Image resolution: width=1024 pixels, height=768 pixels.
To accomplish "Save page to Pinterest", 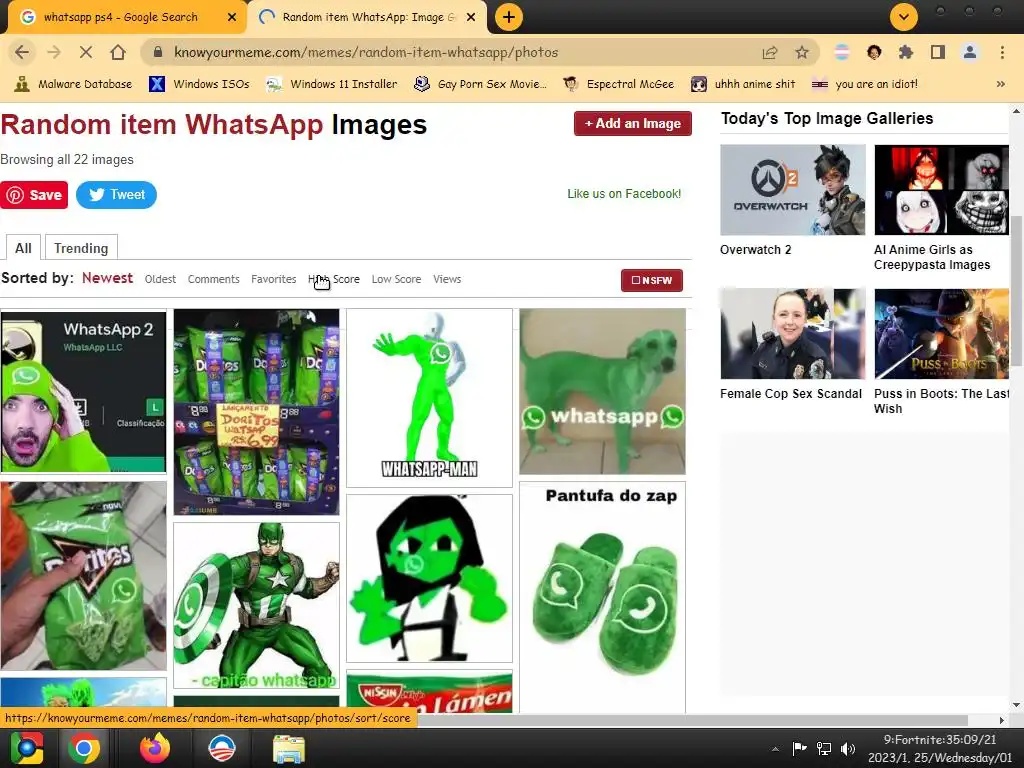I will click(34, 195).
